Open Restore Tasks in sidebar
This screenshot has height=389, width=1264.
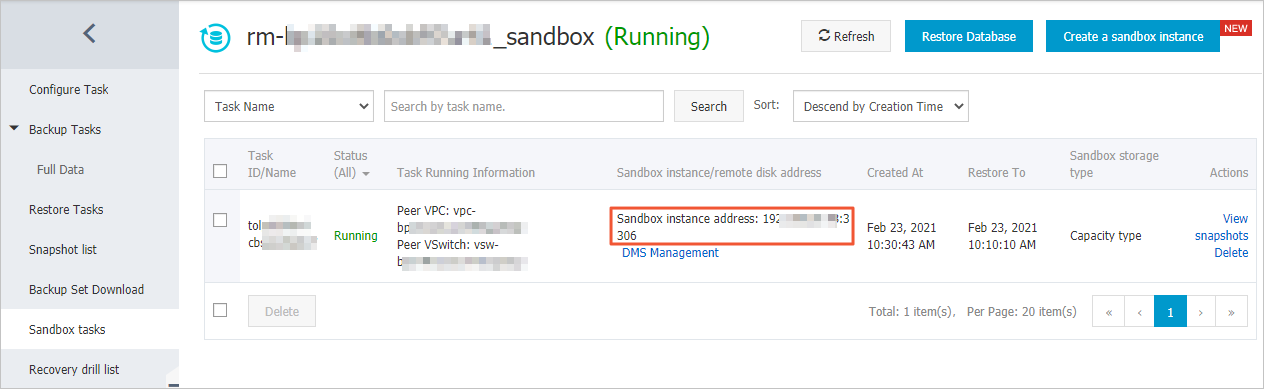(x=66, y=209)
